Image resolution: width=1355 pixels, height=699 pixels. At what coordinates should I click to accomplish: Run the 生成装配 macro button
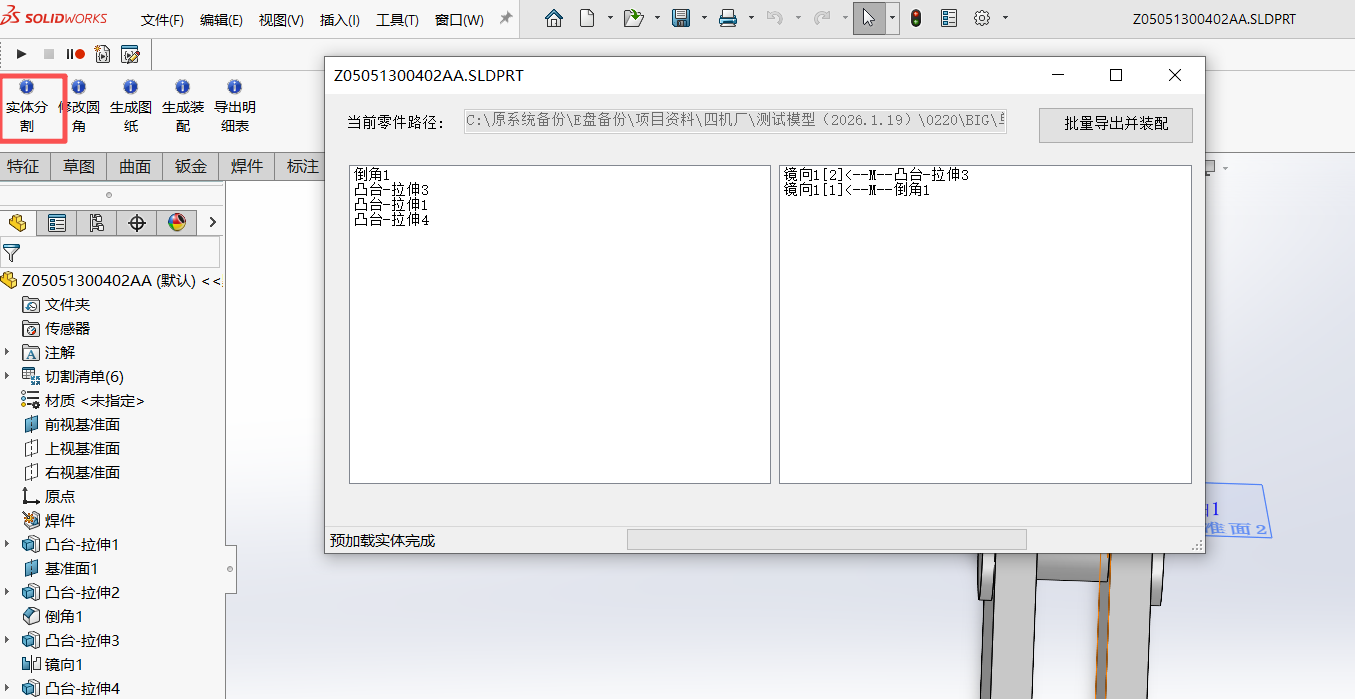[x=183, y=107]
